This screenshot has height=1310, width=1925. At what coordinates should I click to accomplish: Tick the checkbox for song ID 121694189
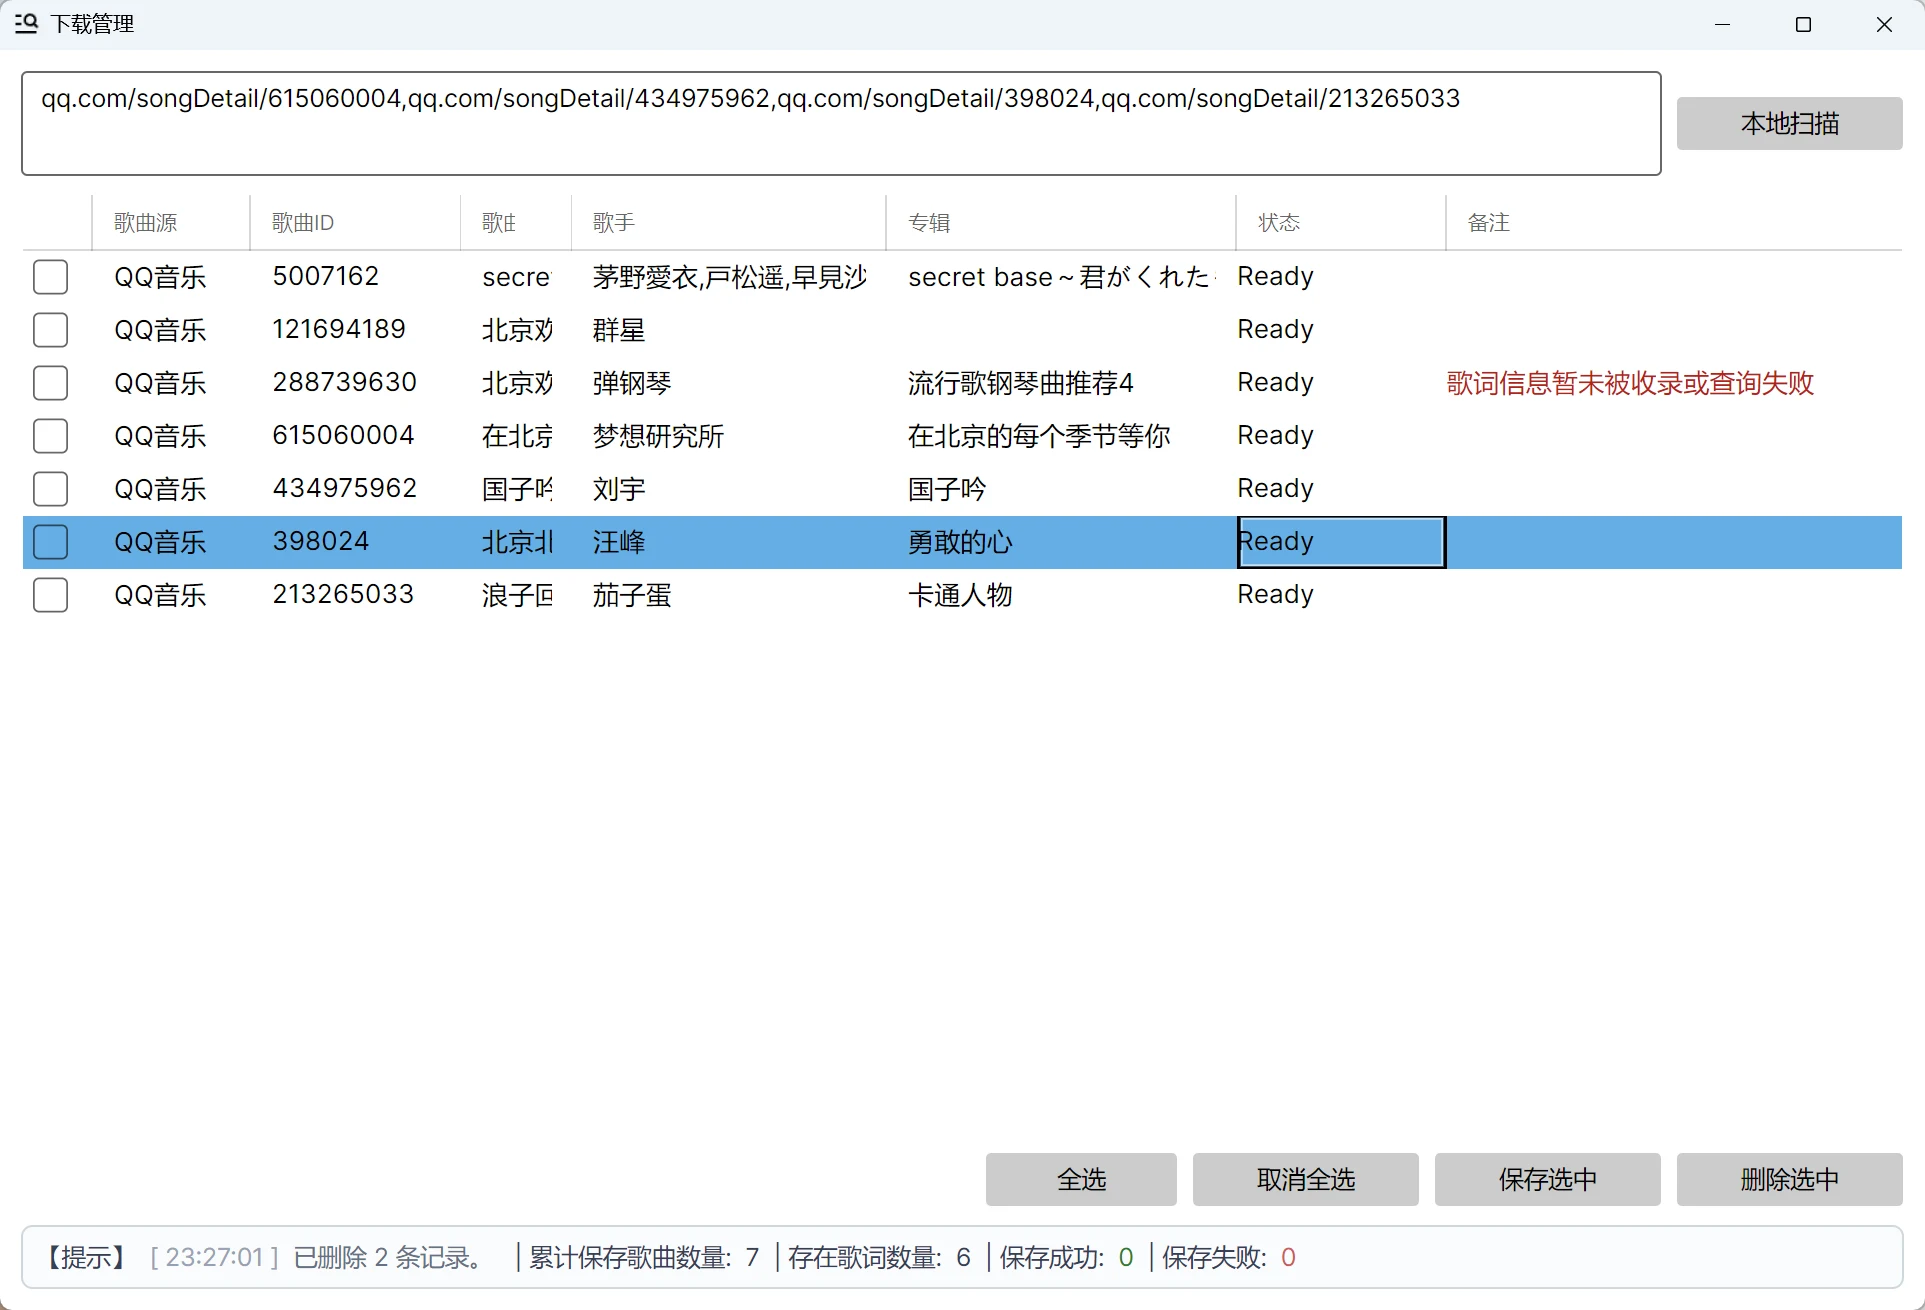[50, 330]
